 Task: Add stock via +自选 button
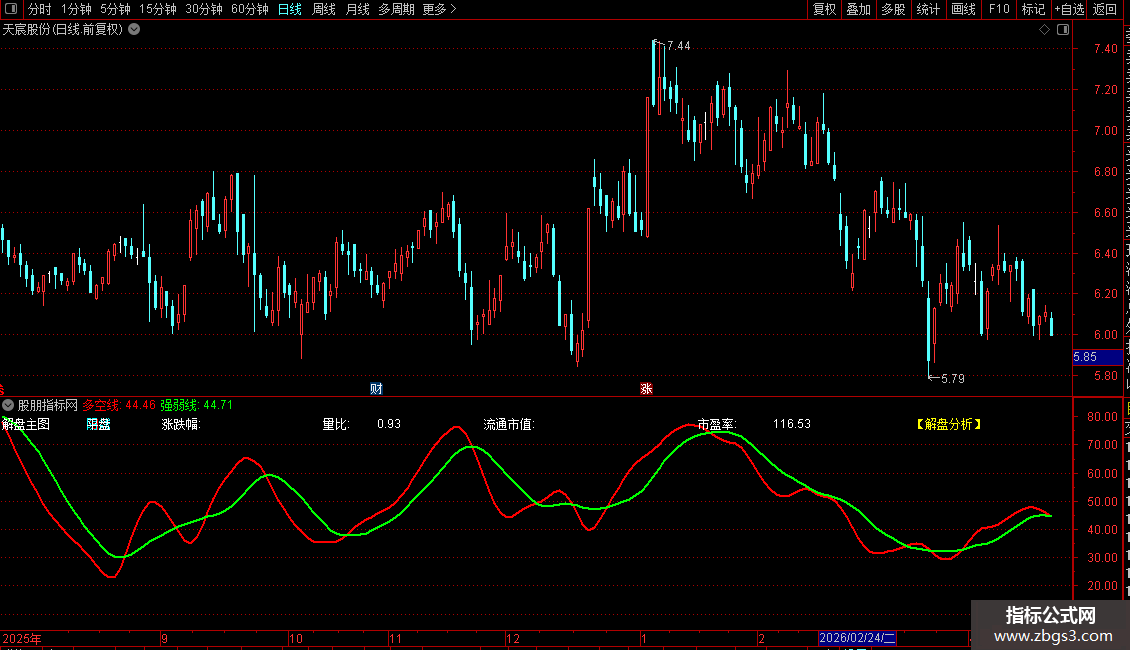1069,9
